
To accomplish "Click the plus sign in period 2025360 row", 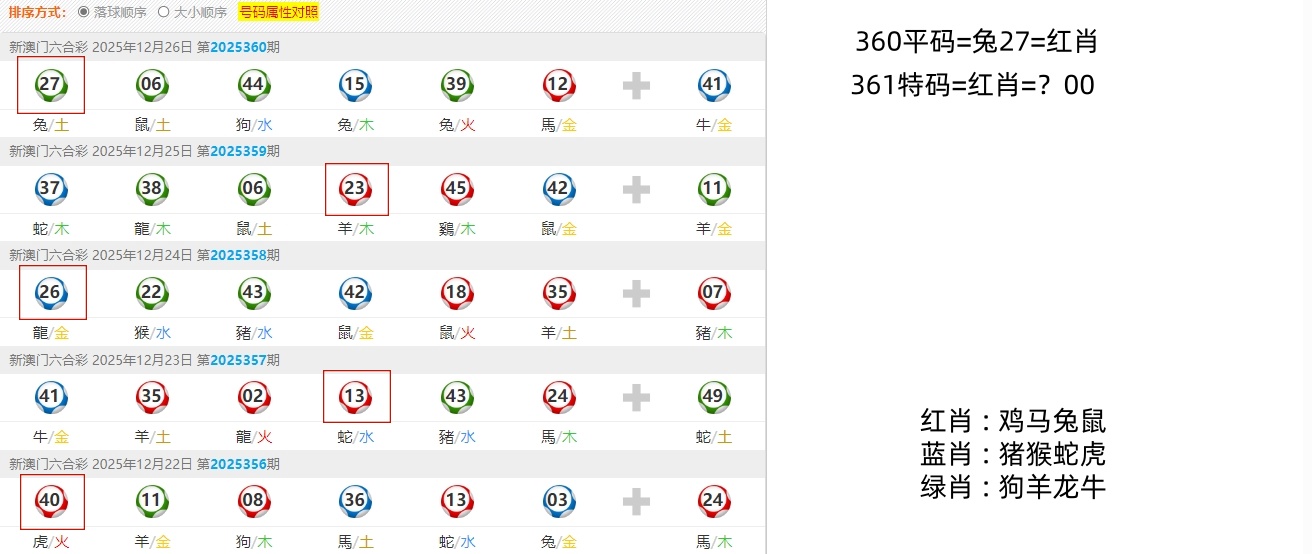I will (636, 86).
